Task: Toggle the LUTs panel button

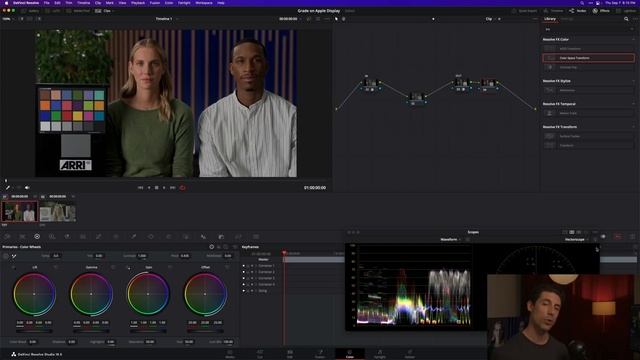Action: coord(53,11)
